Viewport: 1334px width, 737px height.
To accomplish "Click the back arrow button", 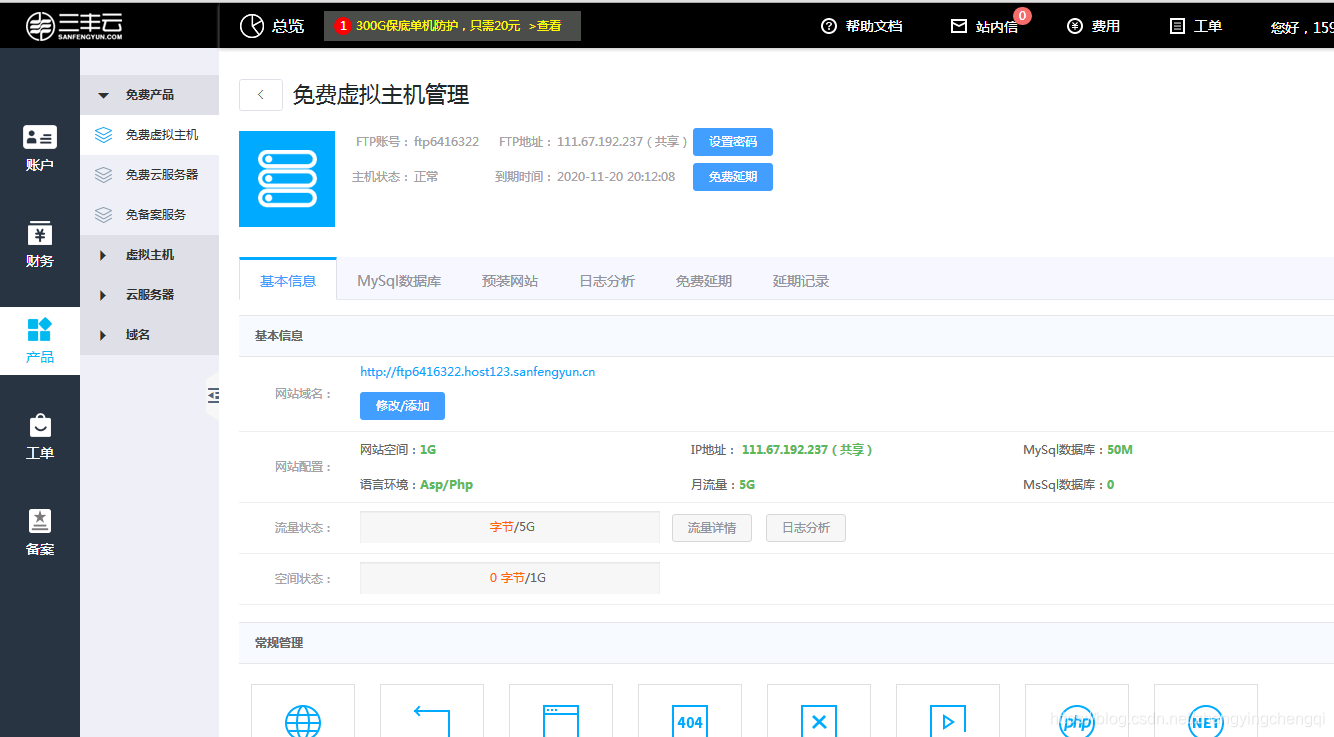I will pos(261,95).
